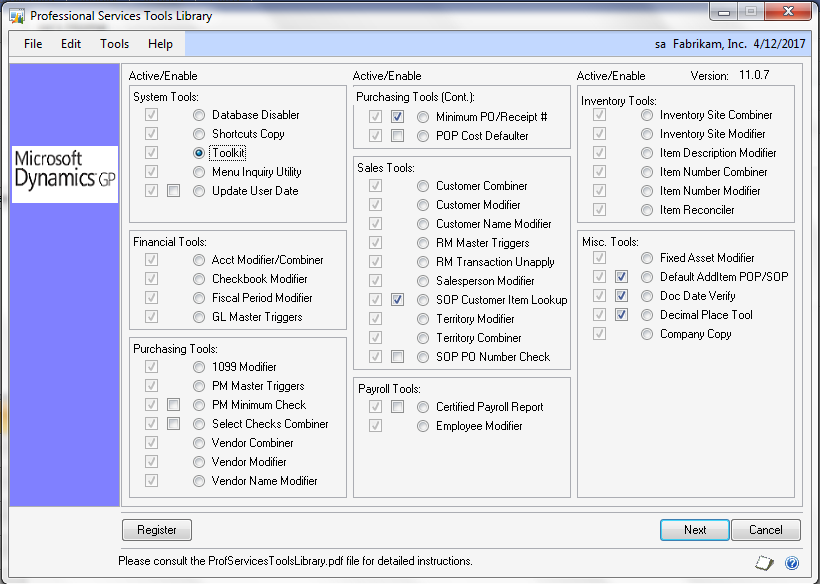Click the Register button
Image resolution: width=820 pixels, height=584 pixels.
(157, 530)
